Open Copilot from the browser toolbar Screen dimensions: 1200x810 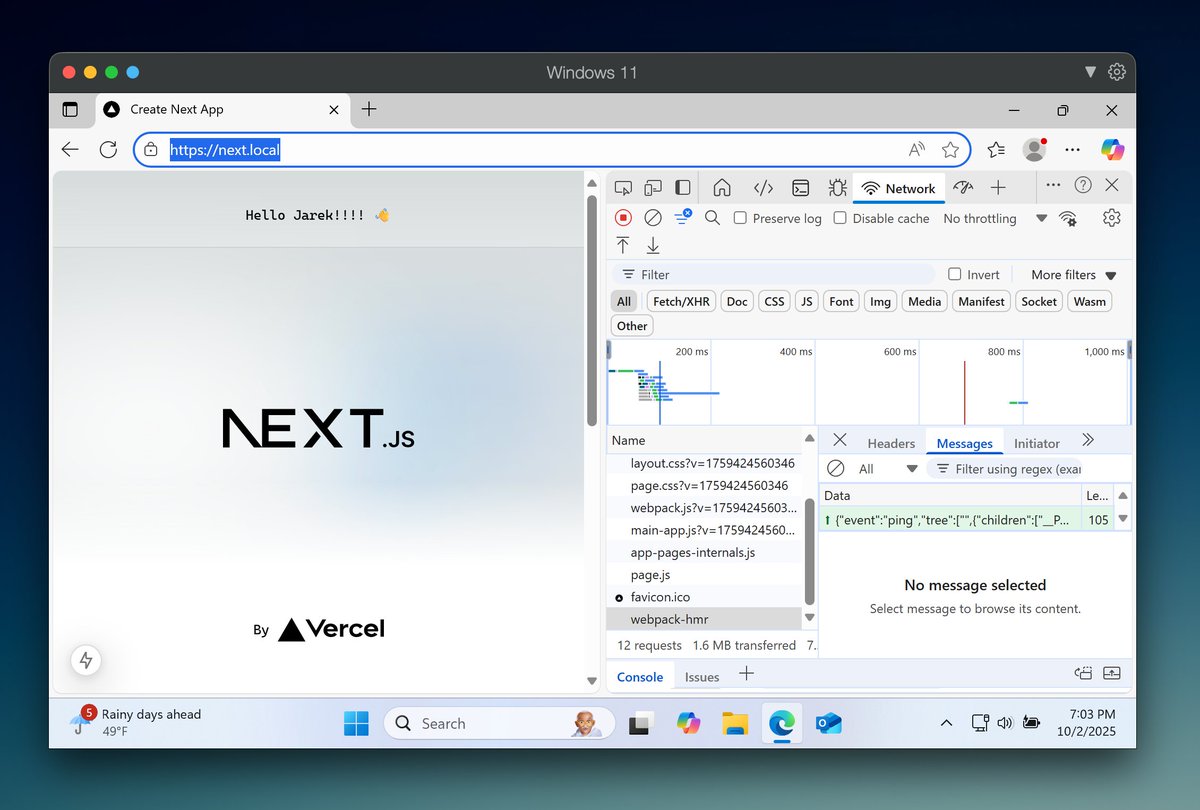pyautogui.click(x=1111, y=148)
